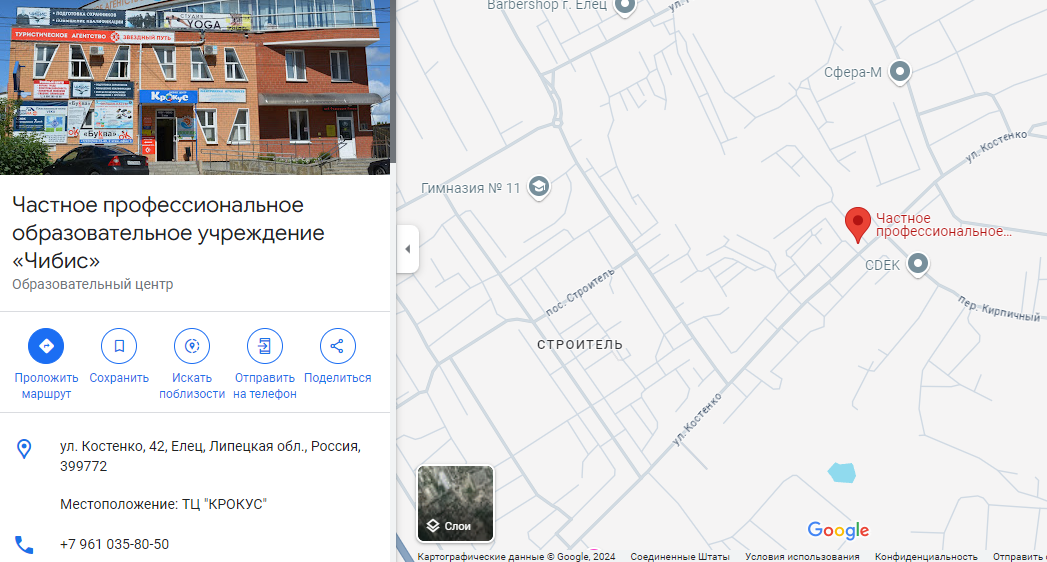1047x562 pixels.
Task: Select the CDEK map marker
Action: (x=918, y=264)
